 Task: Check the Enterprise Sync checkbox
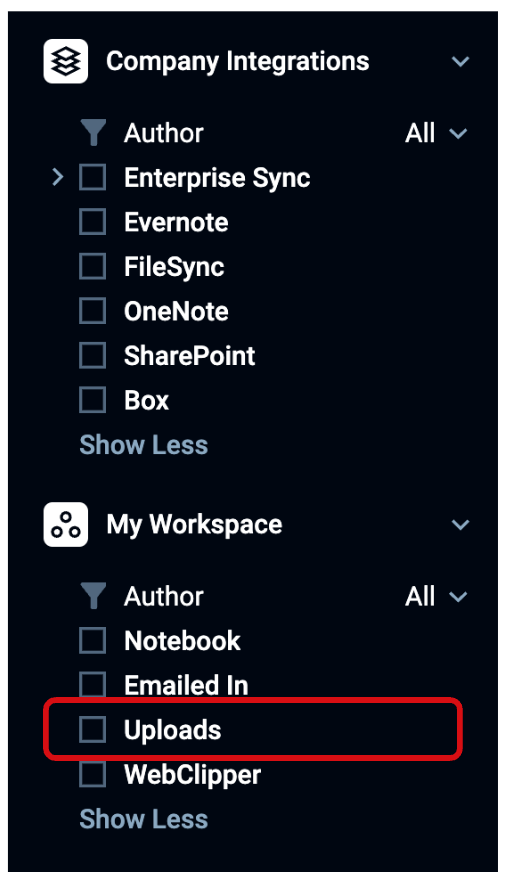coord(92,178)
